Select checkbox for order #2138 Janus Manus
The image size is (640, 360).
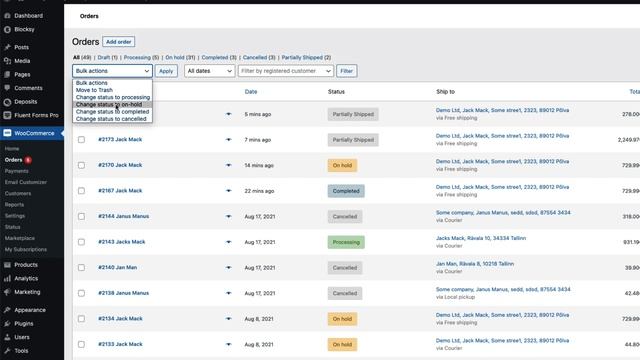81,293
